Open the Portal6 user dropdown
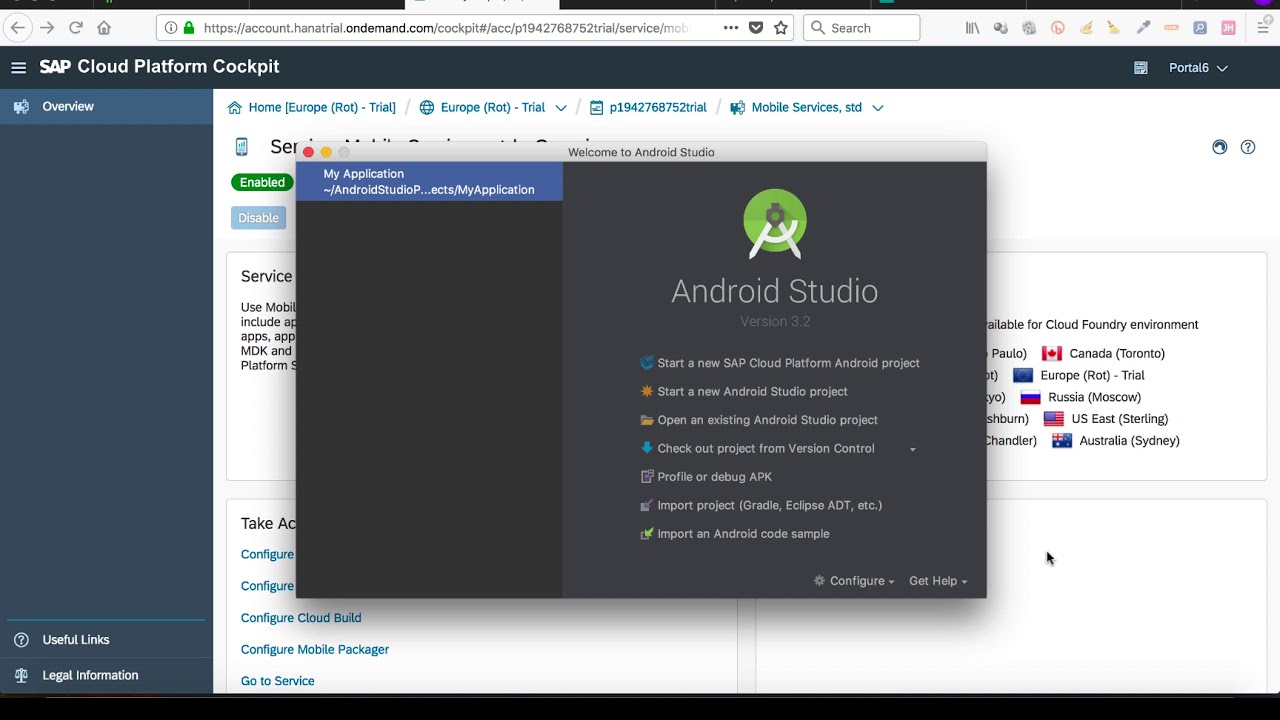This screenshot has width=1280, height=720. 1198,68
